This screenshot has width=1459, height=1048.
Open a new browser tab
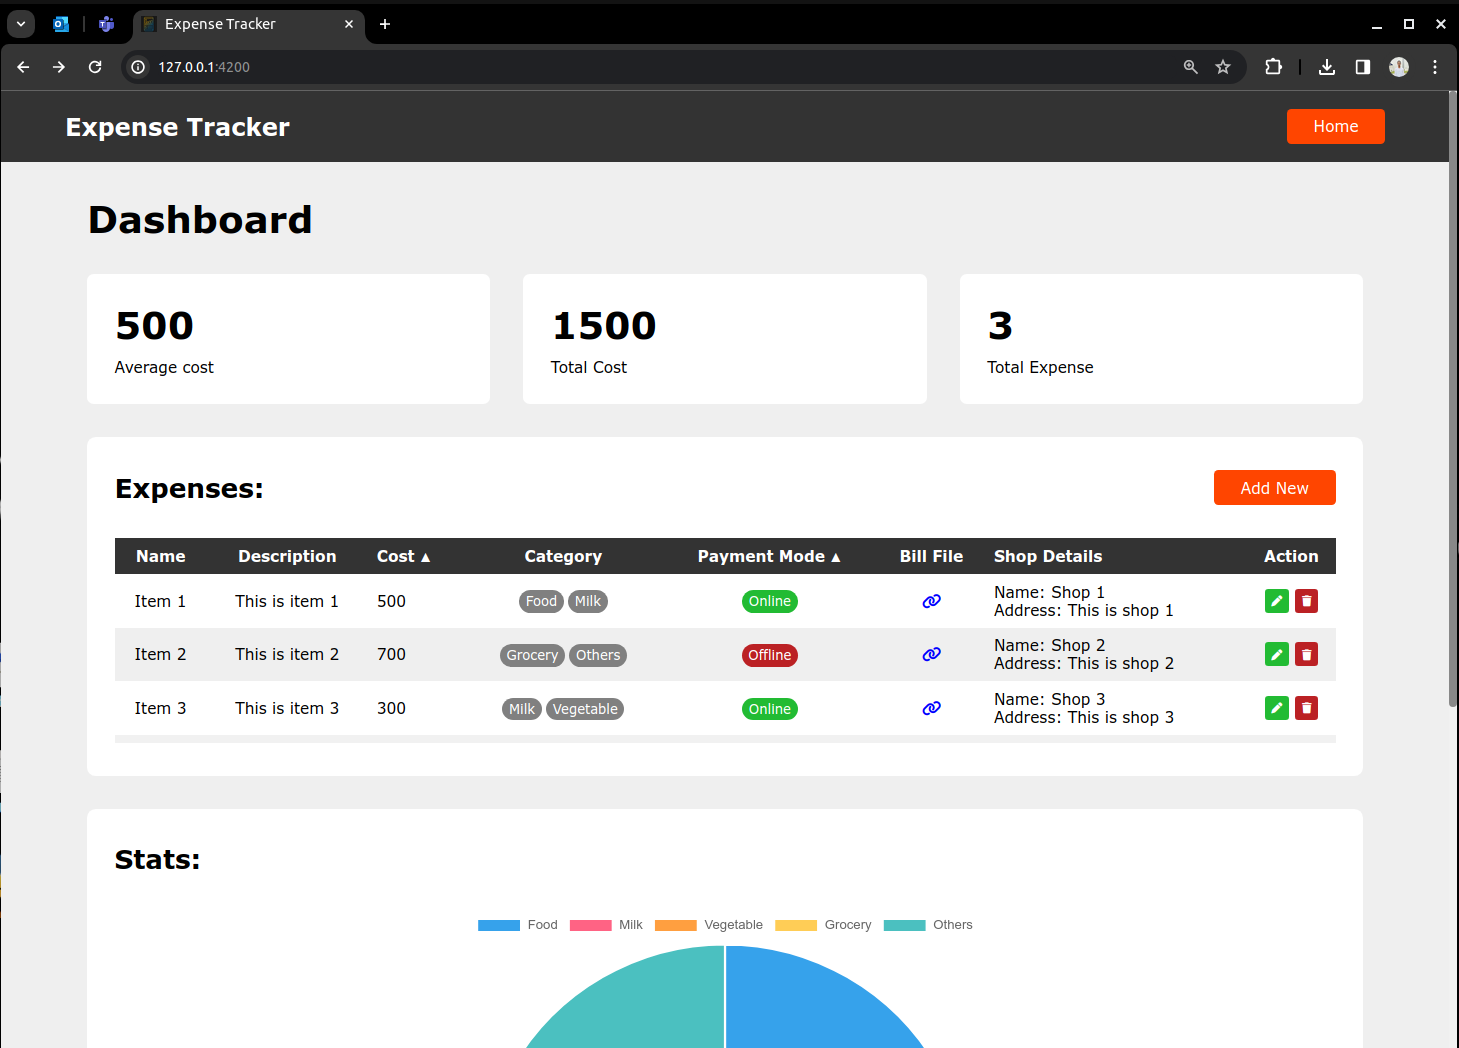coord(385,24)
